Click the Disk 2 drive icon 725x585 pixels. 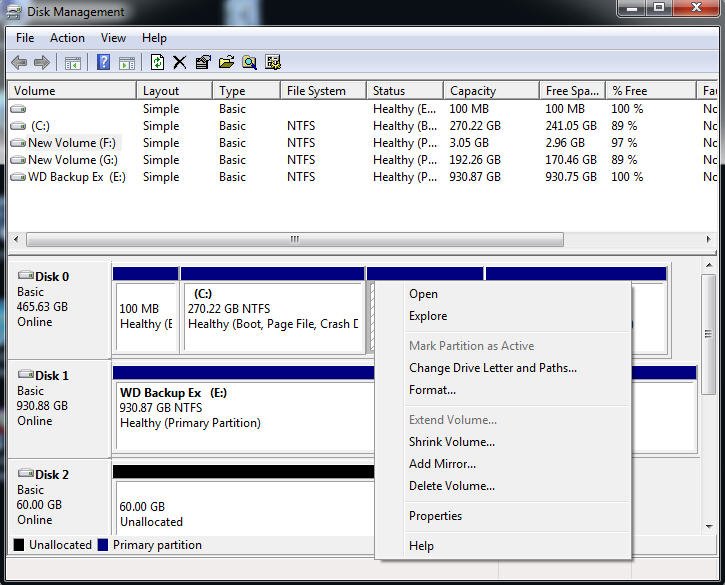click(x=25, y=473)
